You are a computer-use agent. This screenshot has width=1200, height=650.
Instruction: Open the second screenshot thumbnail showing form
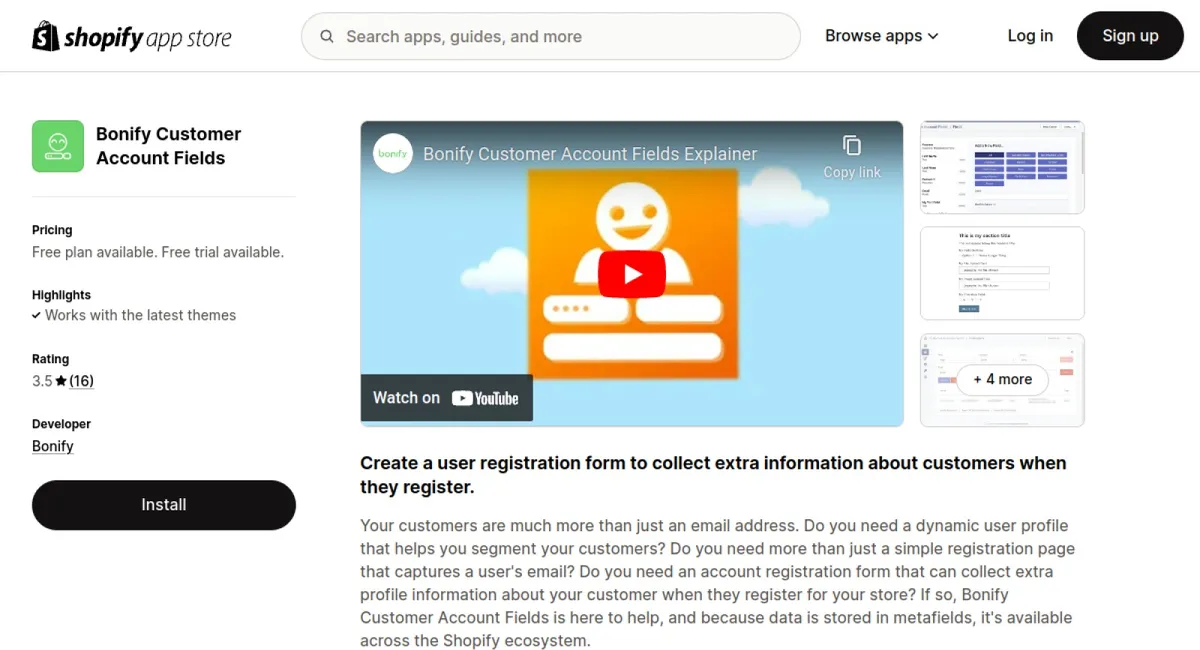(1002, 274)
